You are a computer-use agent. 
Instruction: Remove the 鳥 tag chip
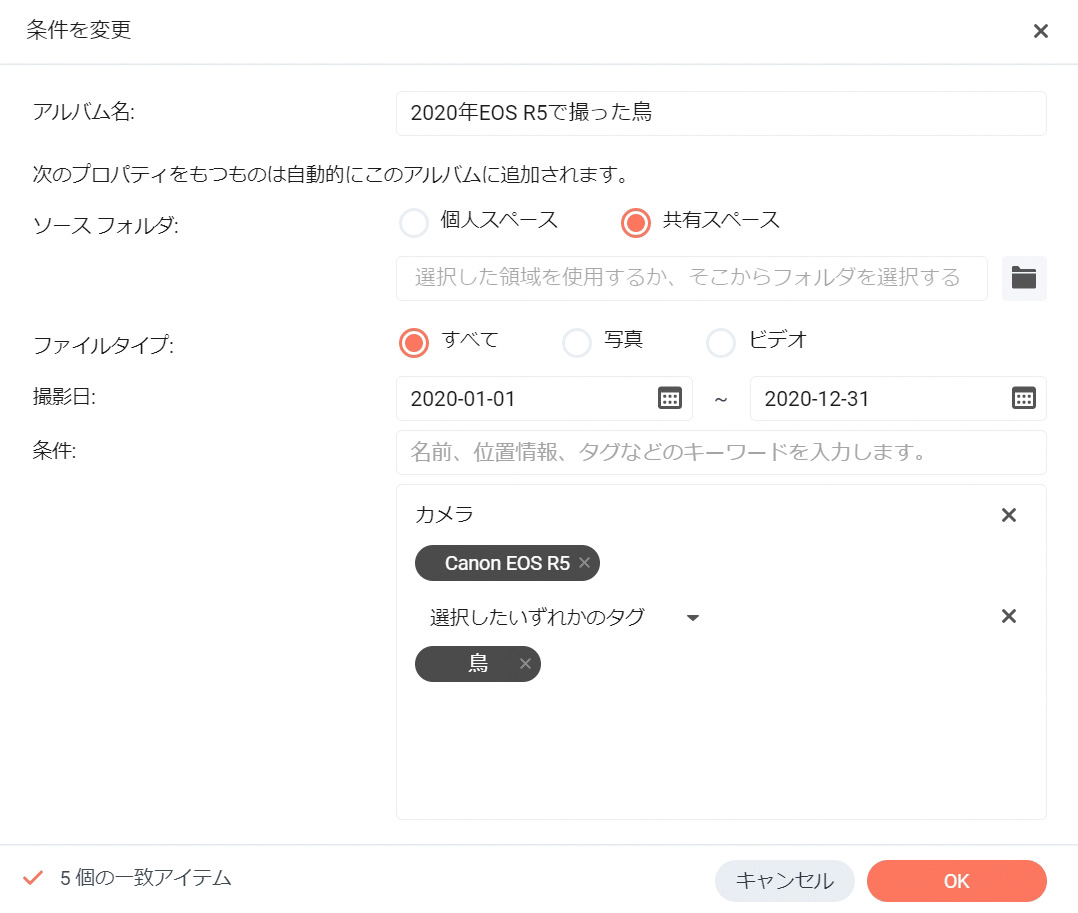pyautogui.click(x=524, y=664)
